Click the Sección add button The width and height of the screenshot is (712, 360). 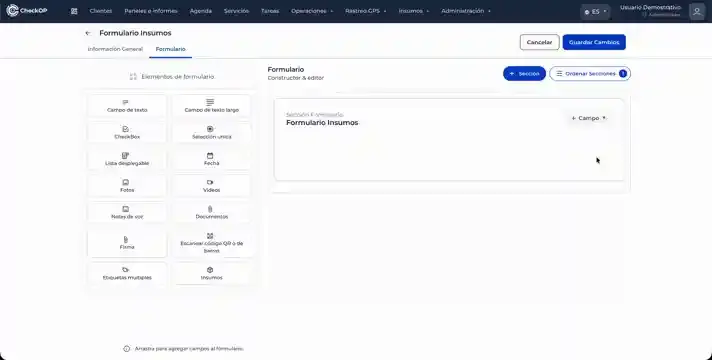point(524,74)
